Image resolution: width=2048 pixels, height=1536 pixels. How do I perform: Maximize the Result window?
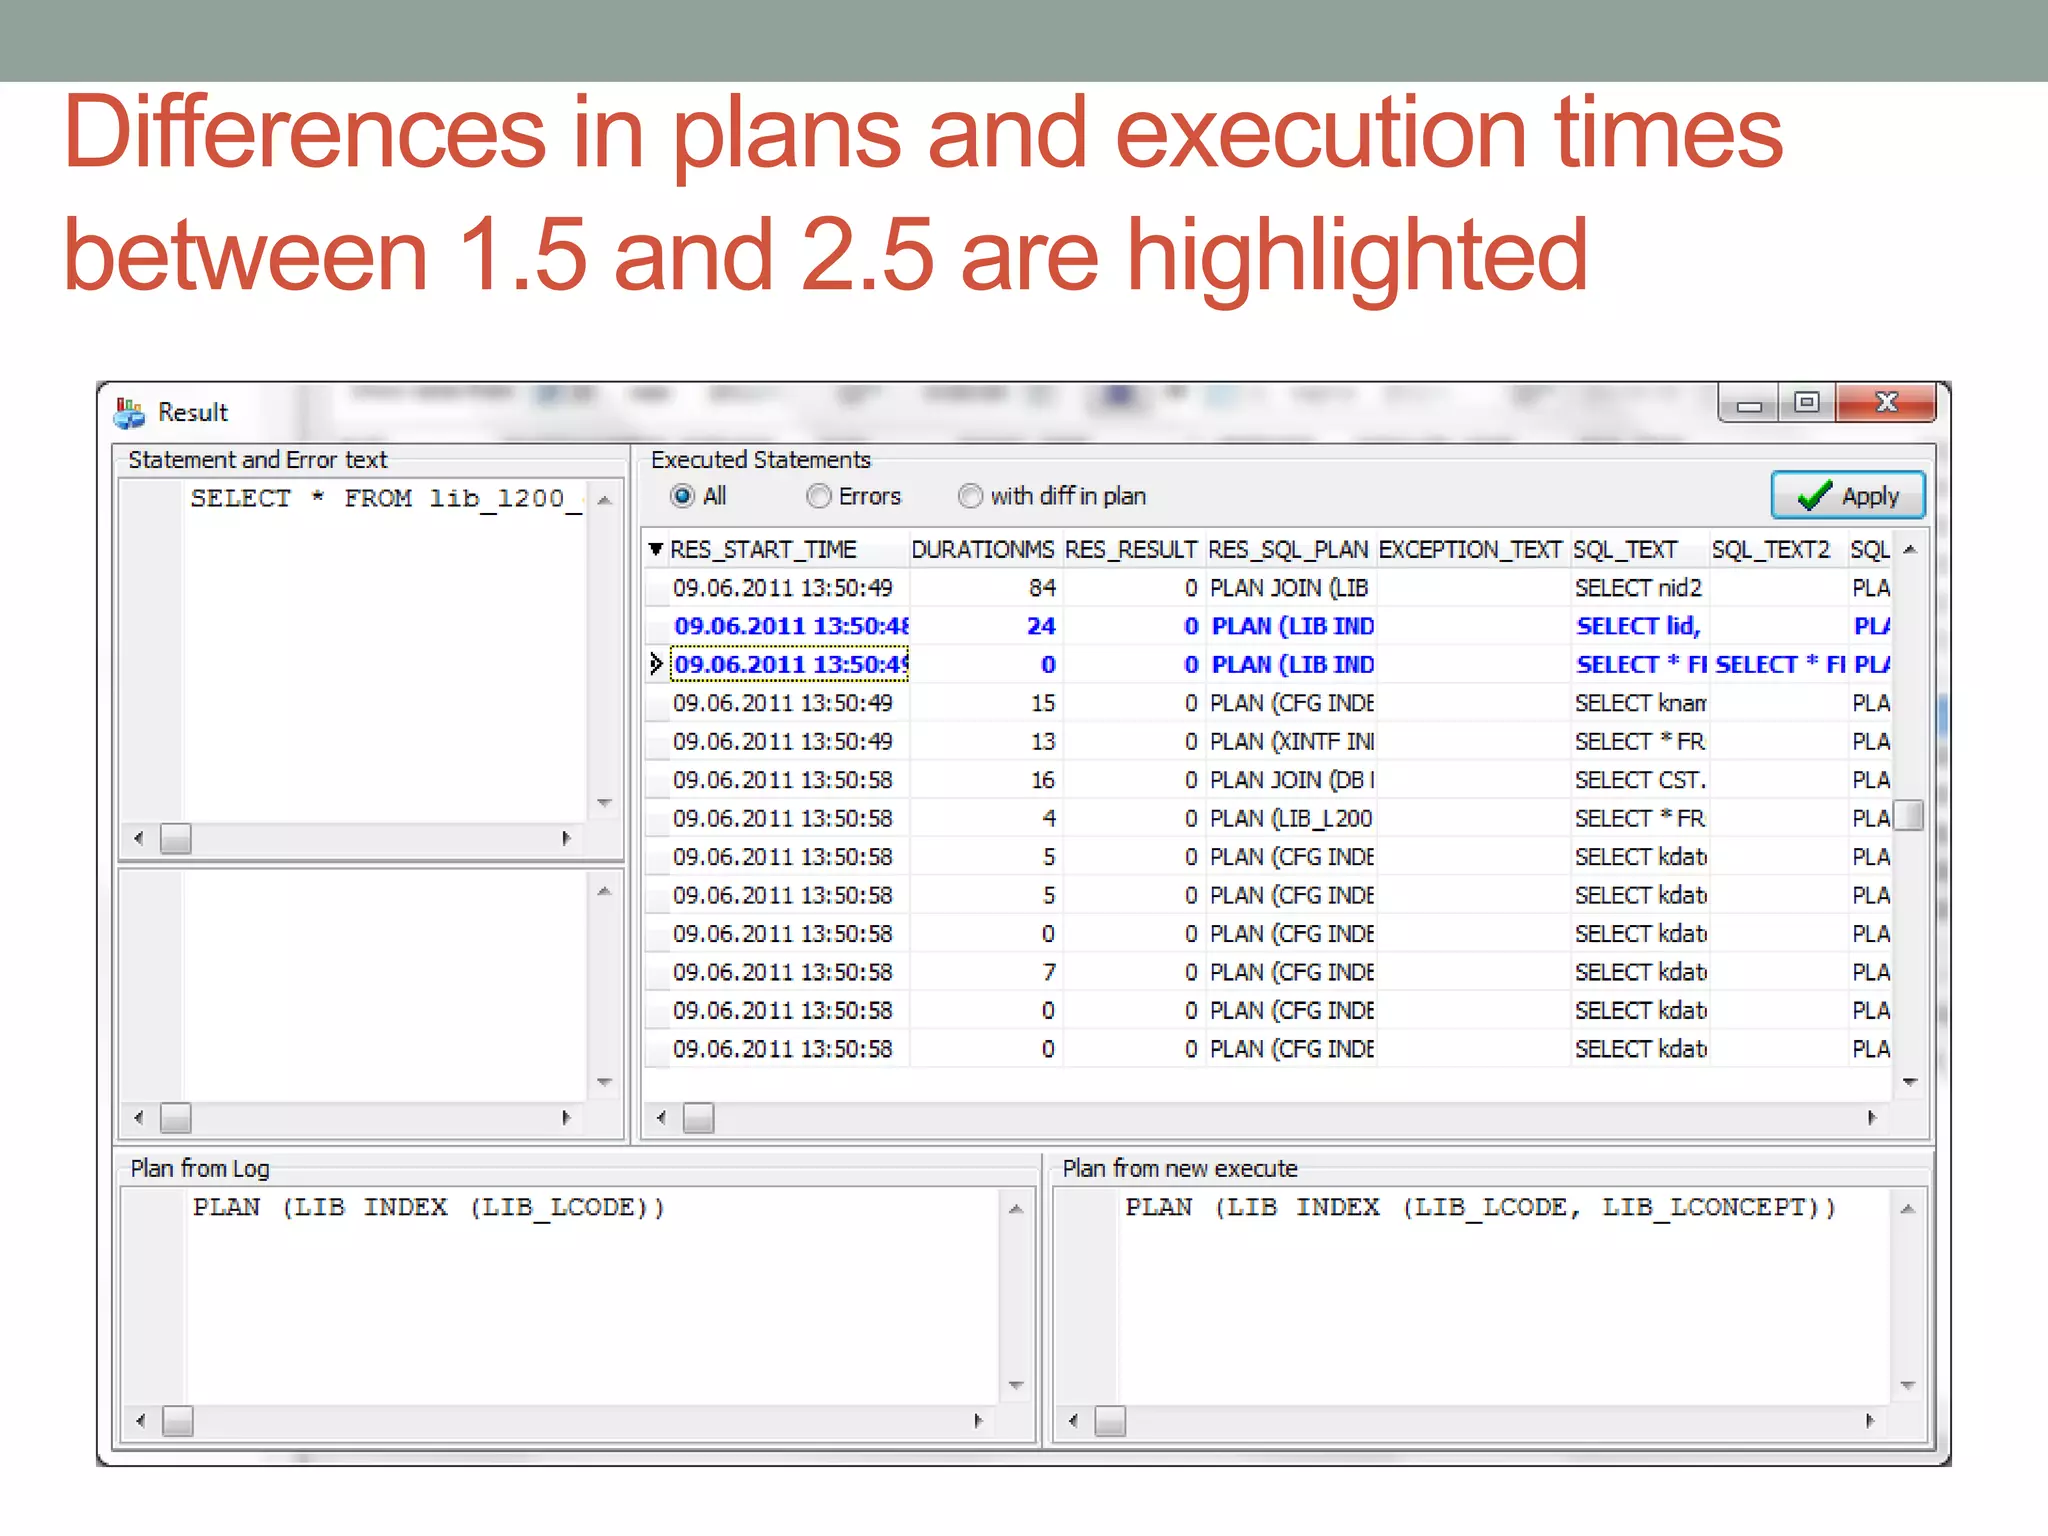pos(1807,403)
